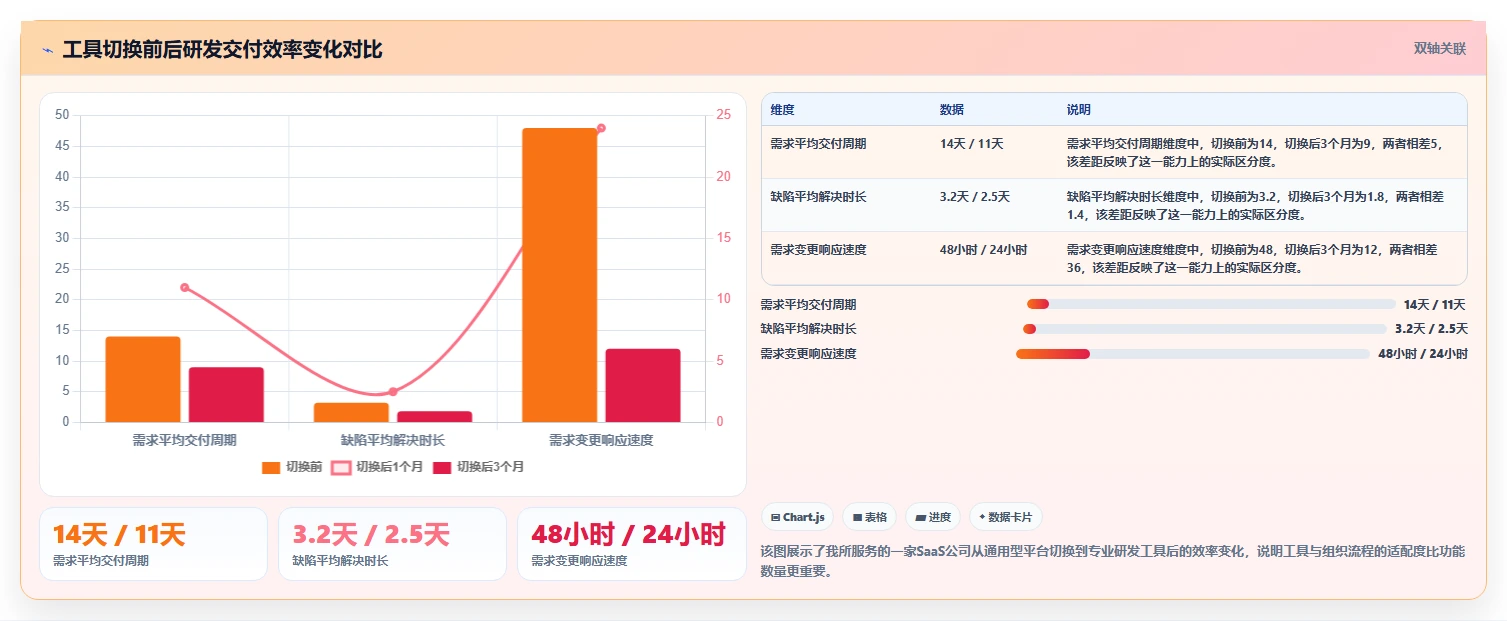Click the pink 切换后1个月 legend swatch
Viewport: 1507px width, 621px height.
click(341, 467)
